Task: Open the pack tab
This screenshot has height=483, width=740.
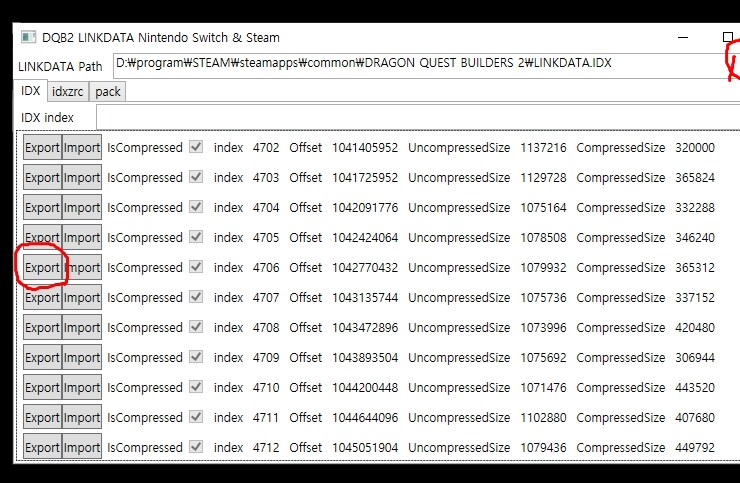Action: click(x=107, y=92)
